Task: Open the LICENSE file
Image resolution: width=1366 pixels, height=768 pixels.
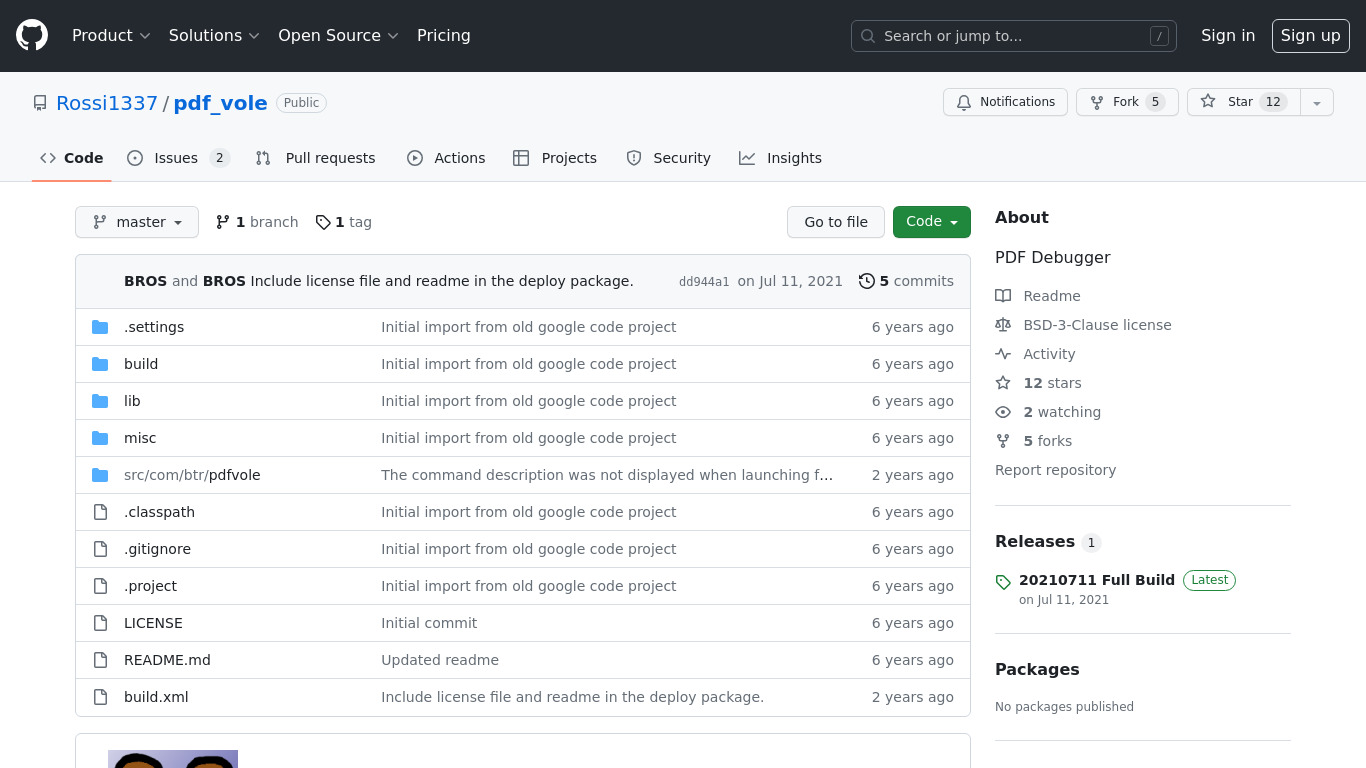Action: pyautogui.click(x=153, y=623)
